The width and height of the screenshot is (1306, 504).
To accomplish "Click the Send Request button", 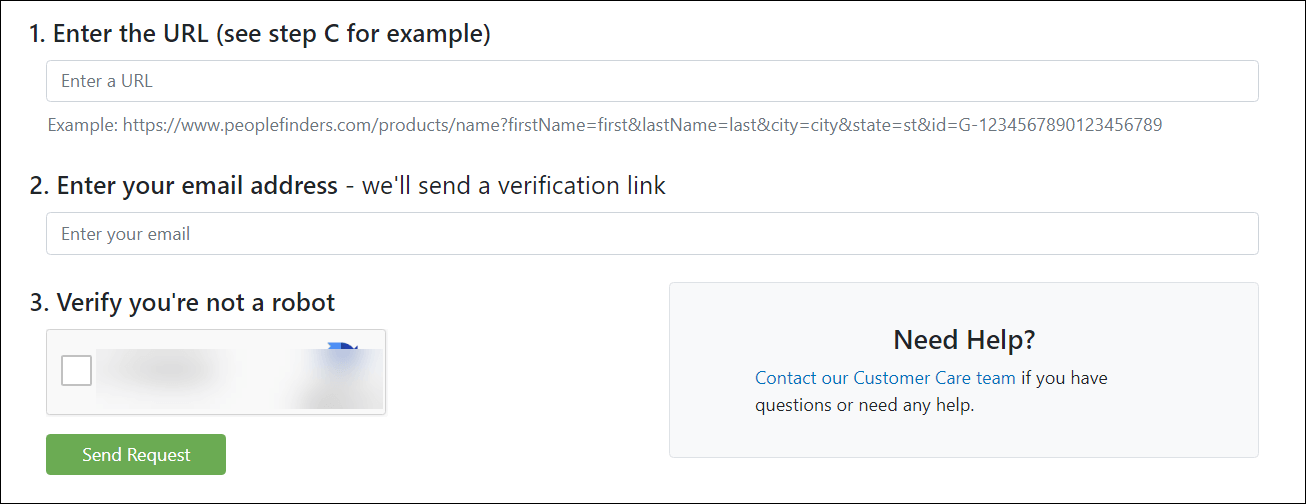I will coord(136,454).
